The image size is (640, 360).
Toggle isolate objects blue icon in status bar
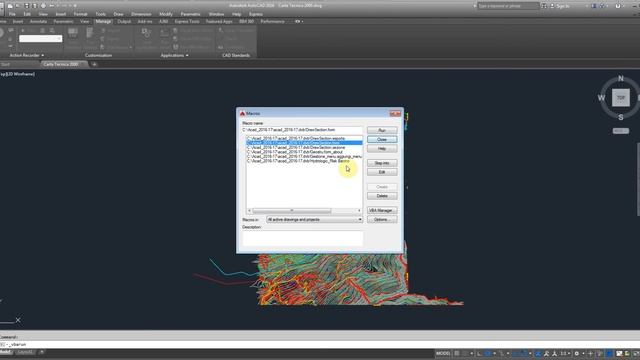609,353
